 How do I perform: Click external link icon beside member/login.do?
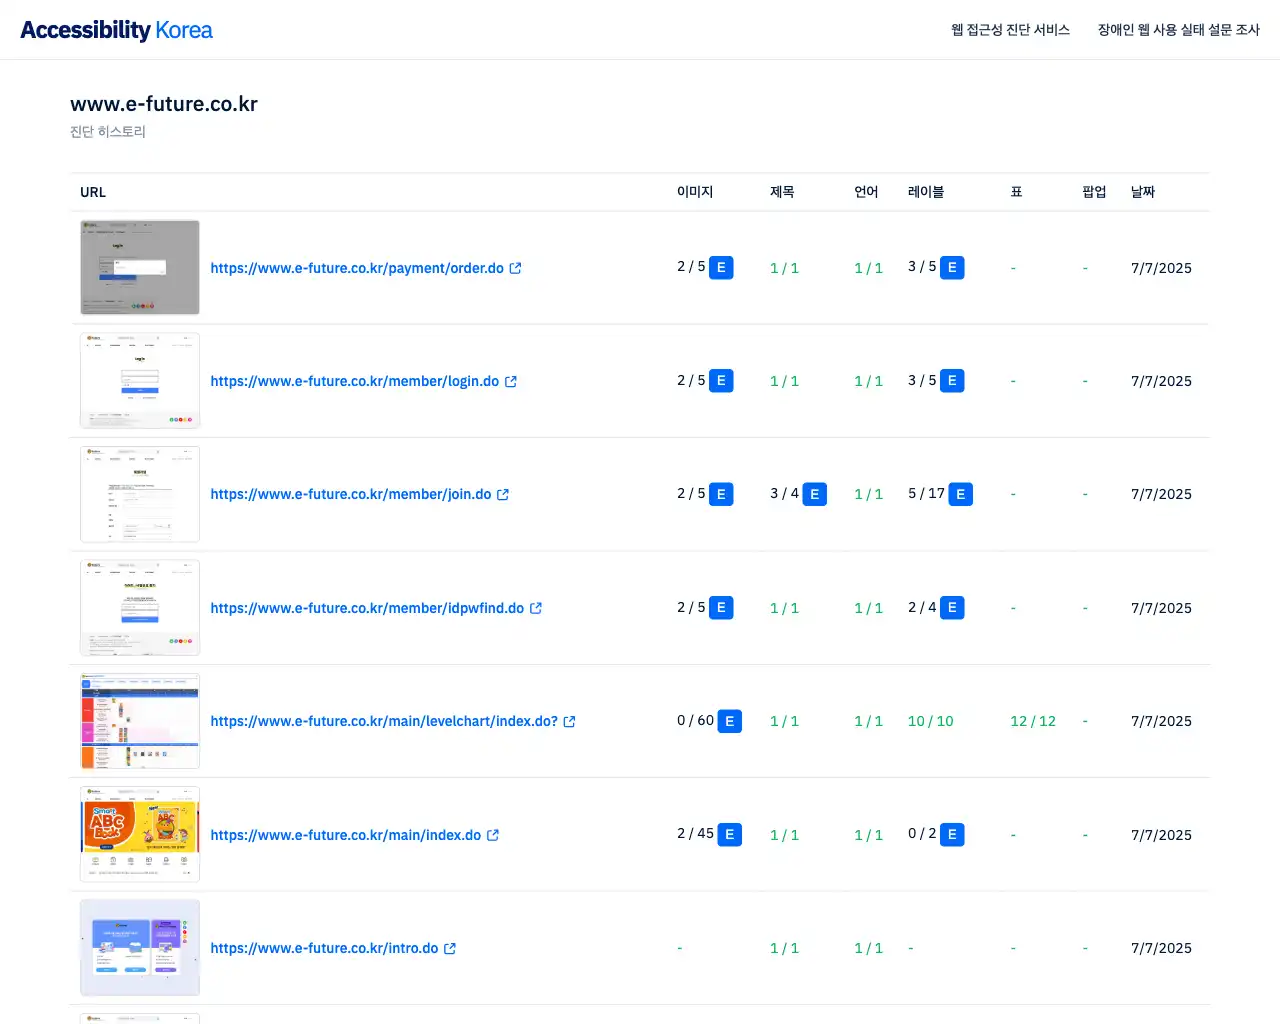pos(511,381)
